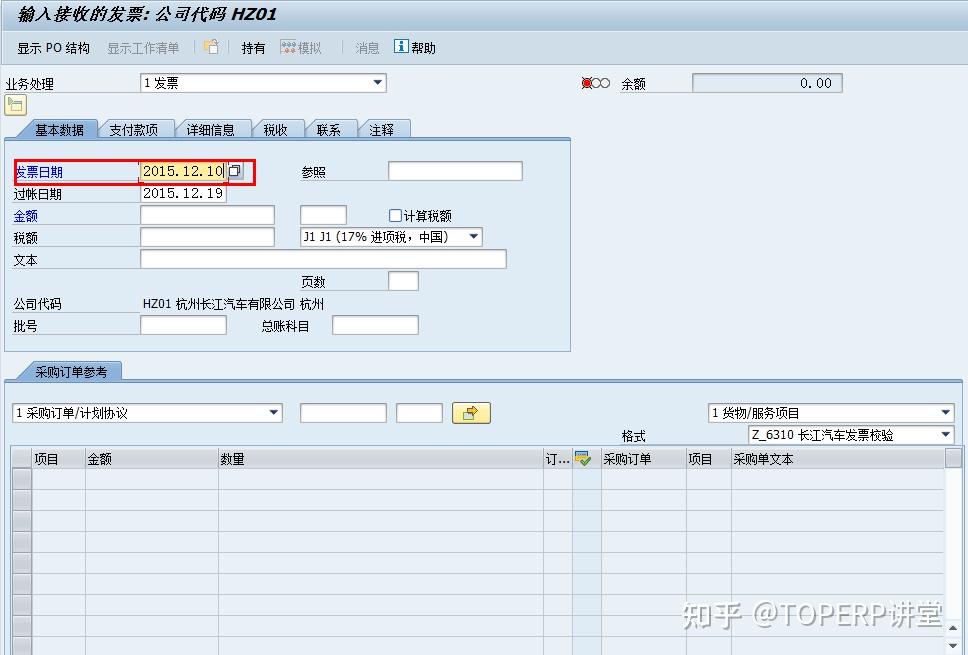The image size is (968, 655).
Task: Switch to the 支付款项 tab
Action: click(x=133, y=130)
